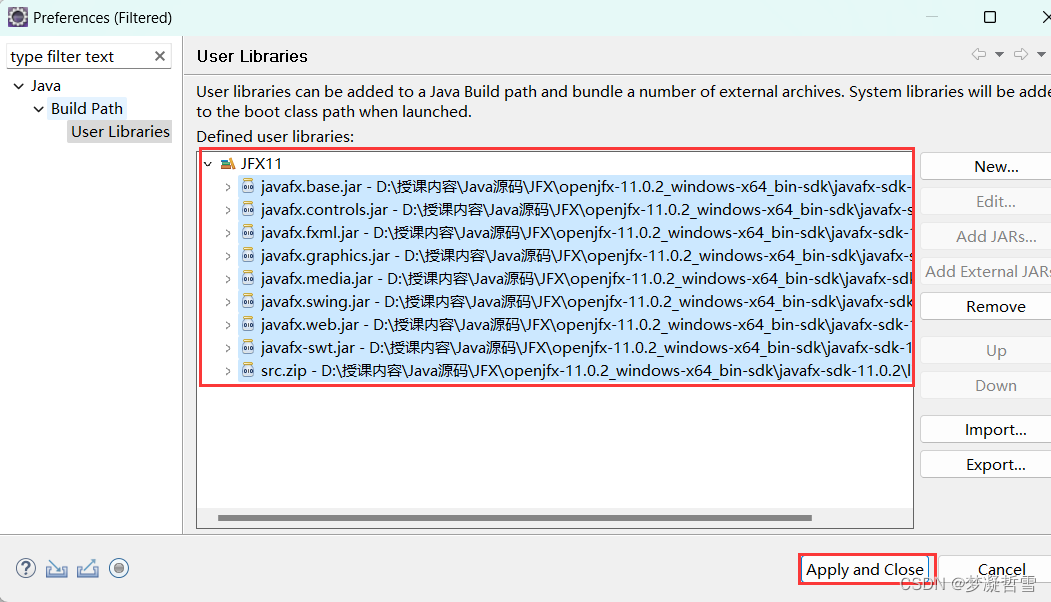Screen dimensions: 1051x602
Task: Collapse the JFX11 library node
Action: click(x=208, y=164)
